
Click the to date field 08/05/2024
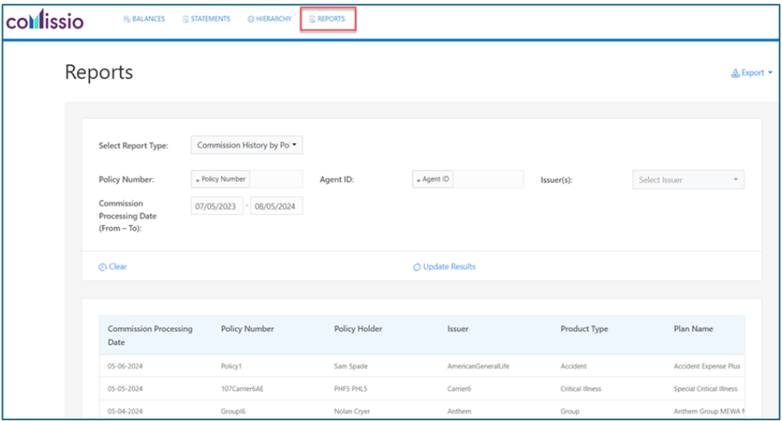point(276,206)
